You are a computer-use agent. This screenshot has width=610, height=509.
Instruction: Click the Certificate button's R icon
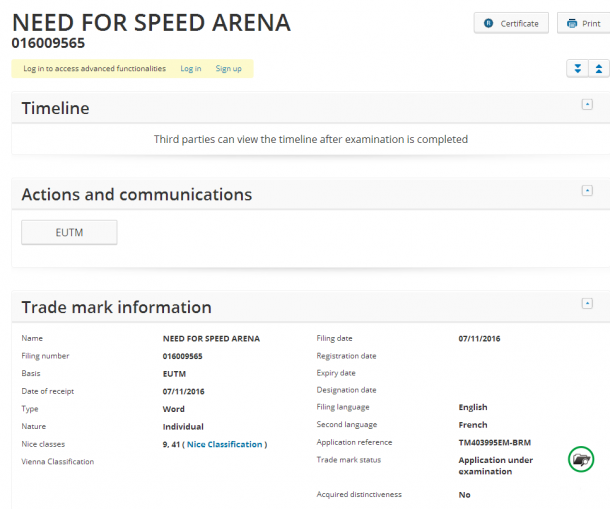(x=489, y=23)
